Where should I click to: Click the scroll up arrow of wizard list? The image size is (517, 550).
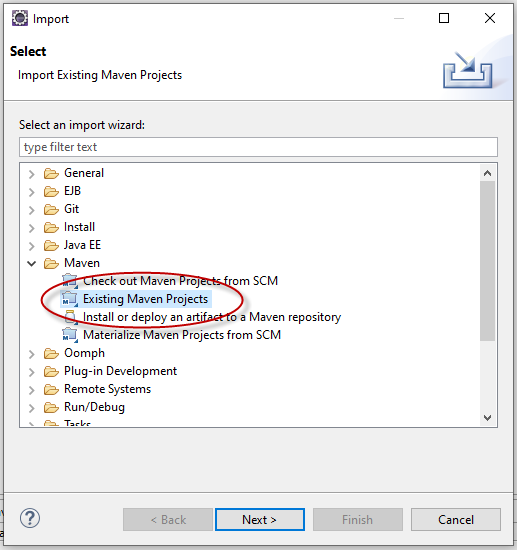(x=487, y=173)
